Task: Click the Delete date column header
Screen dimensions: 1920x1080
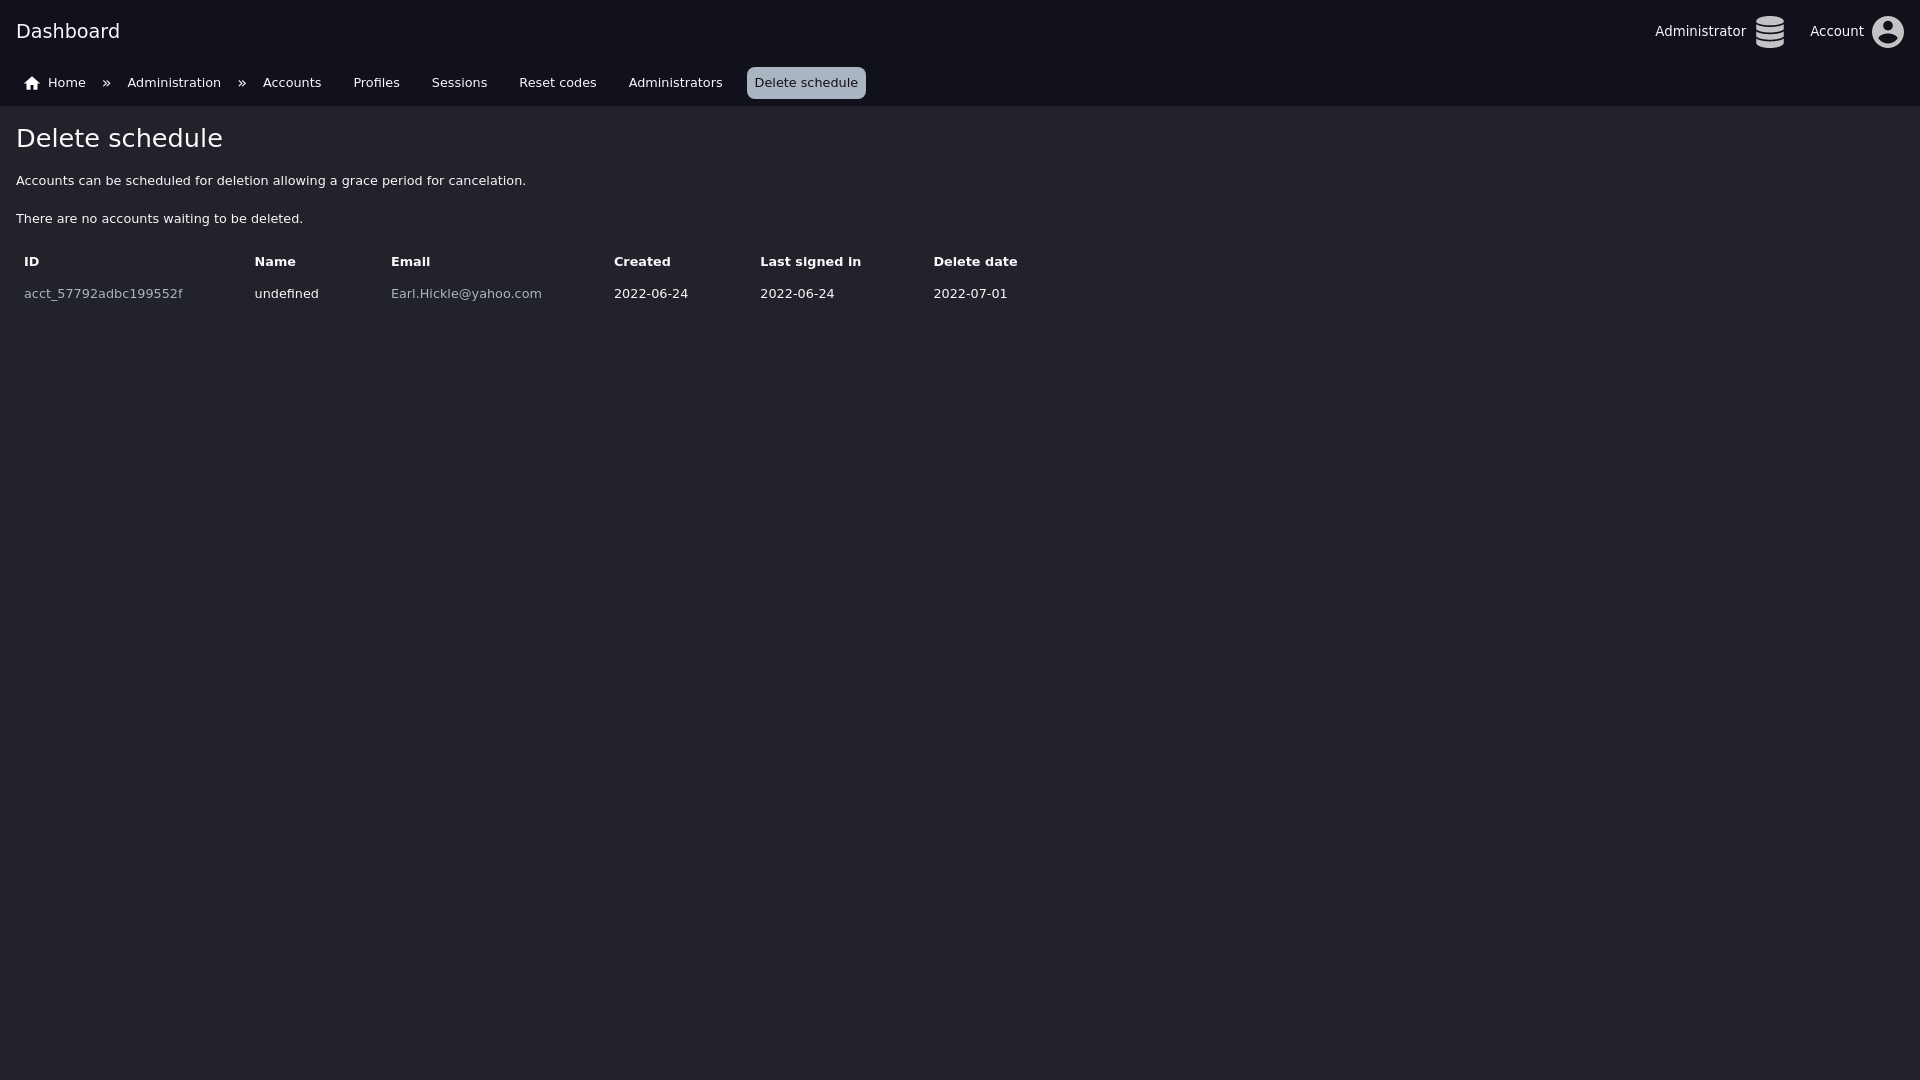Action: 975,262
